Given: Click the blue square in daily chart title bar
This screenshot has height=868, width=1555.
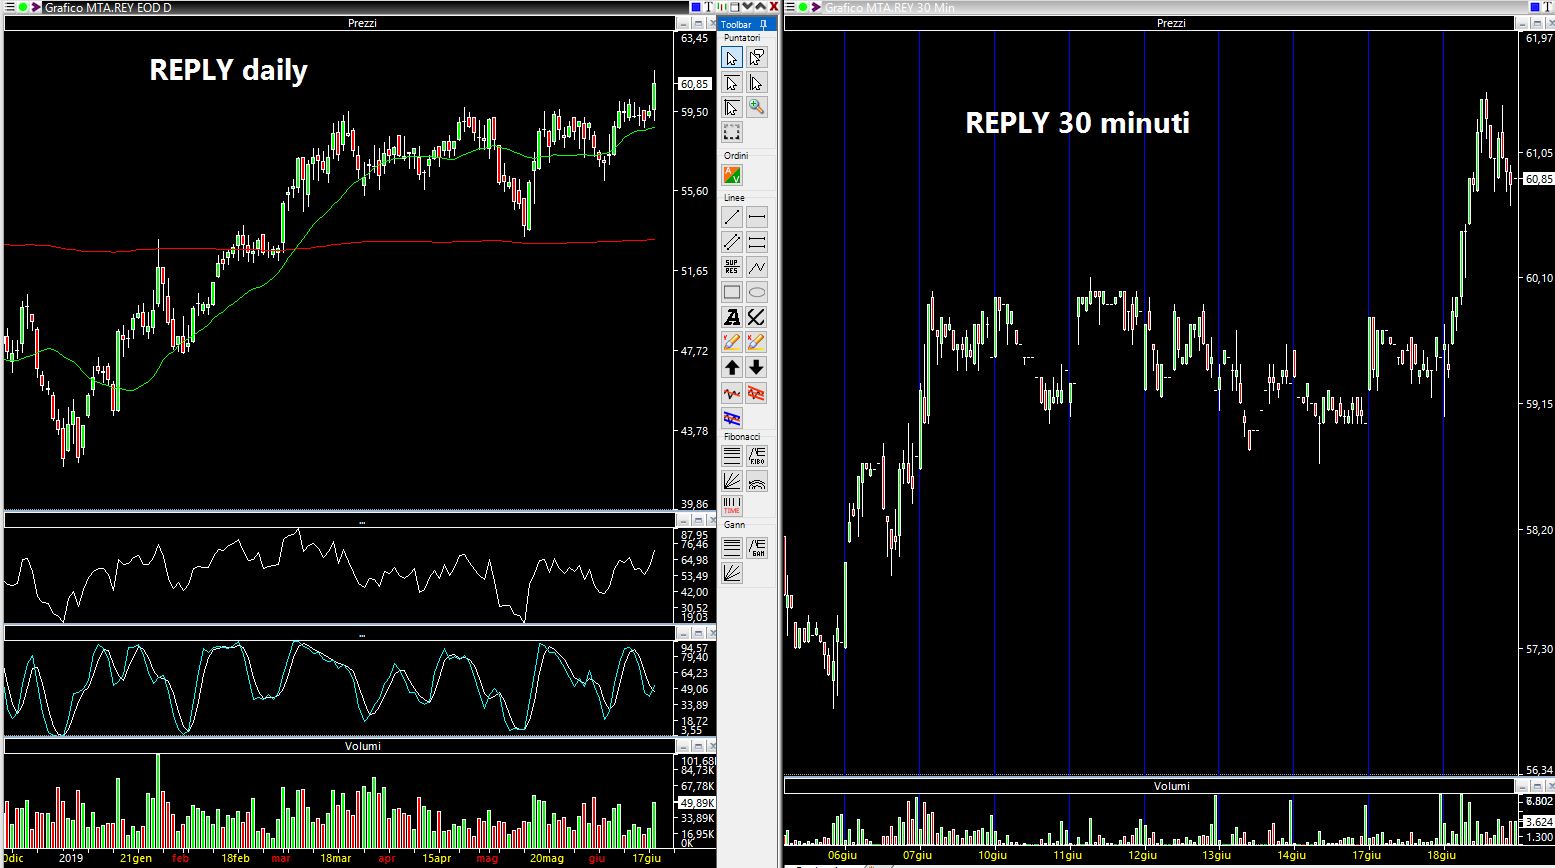Looking at the screenshot, I should click(696, 7).
